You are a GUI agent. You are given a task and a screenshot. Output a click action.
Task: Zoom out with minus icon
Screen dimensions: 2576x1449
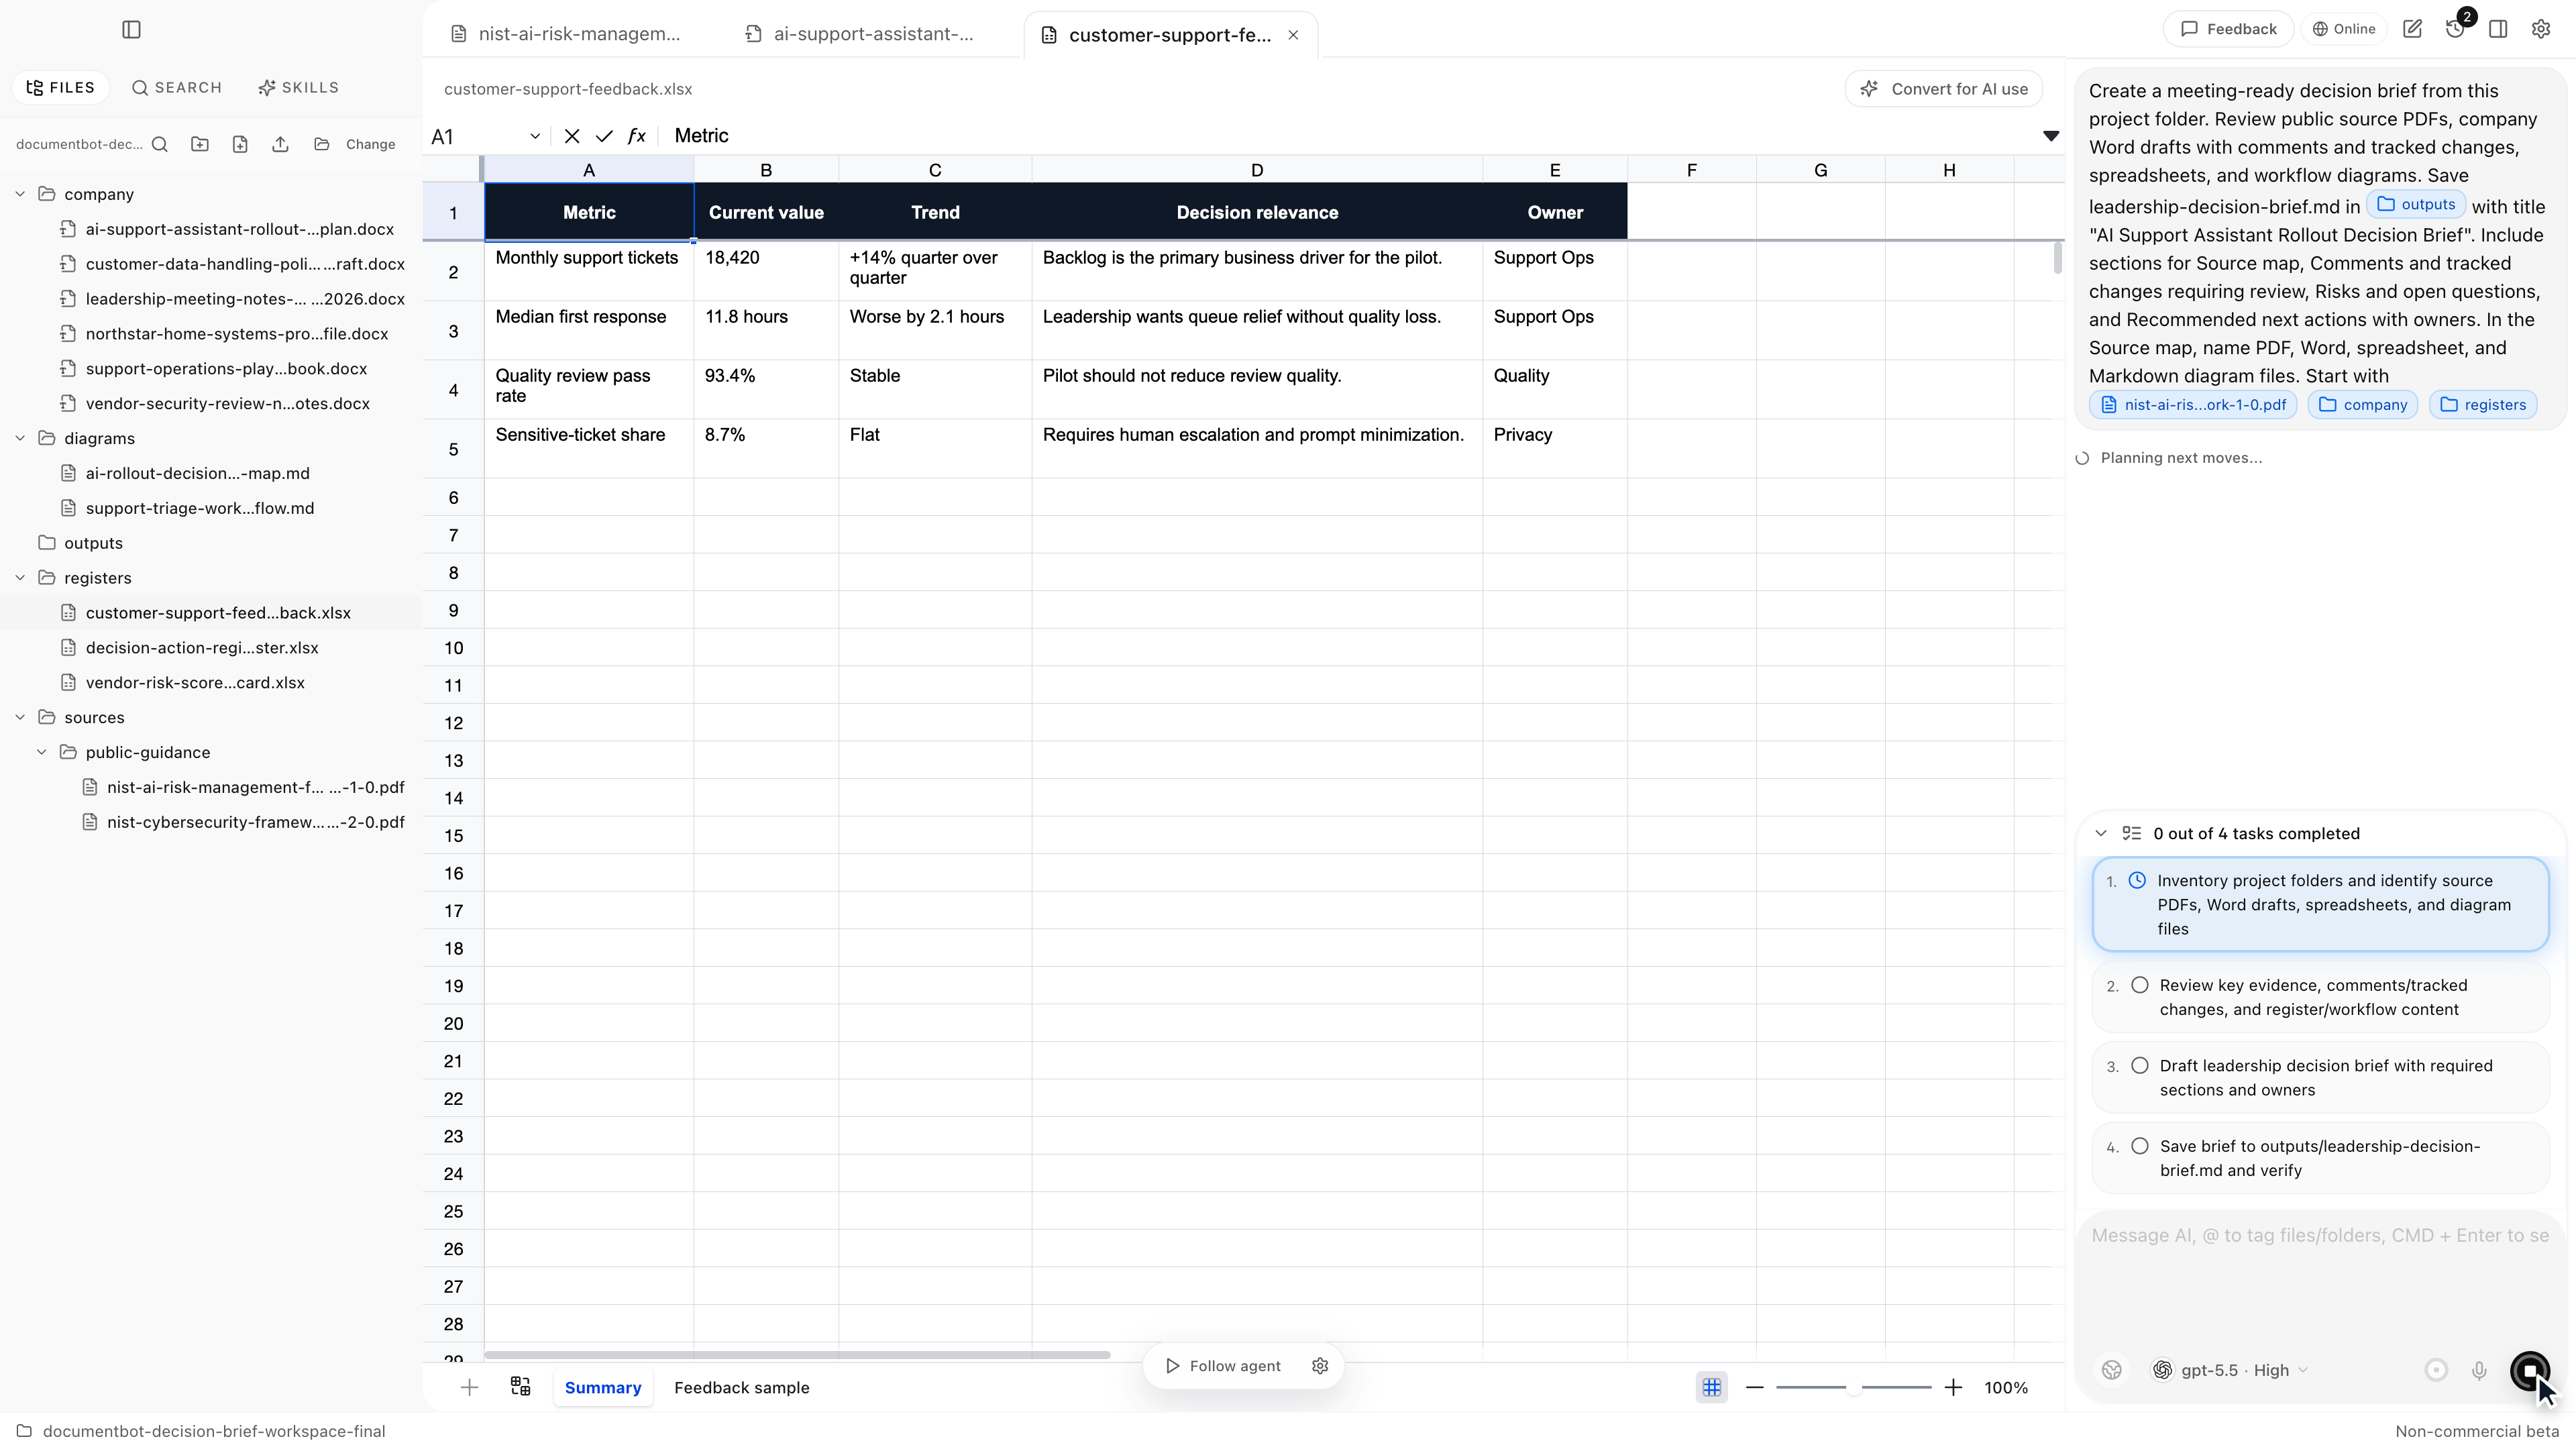pos(1755,1388)
